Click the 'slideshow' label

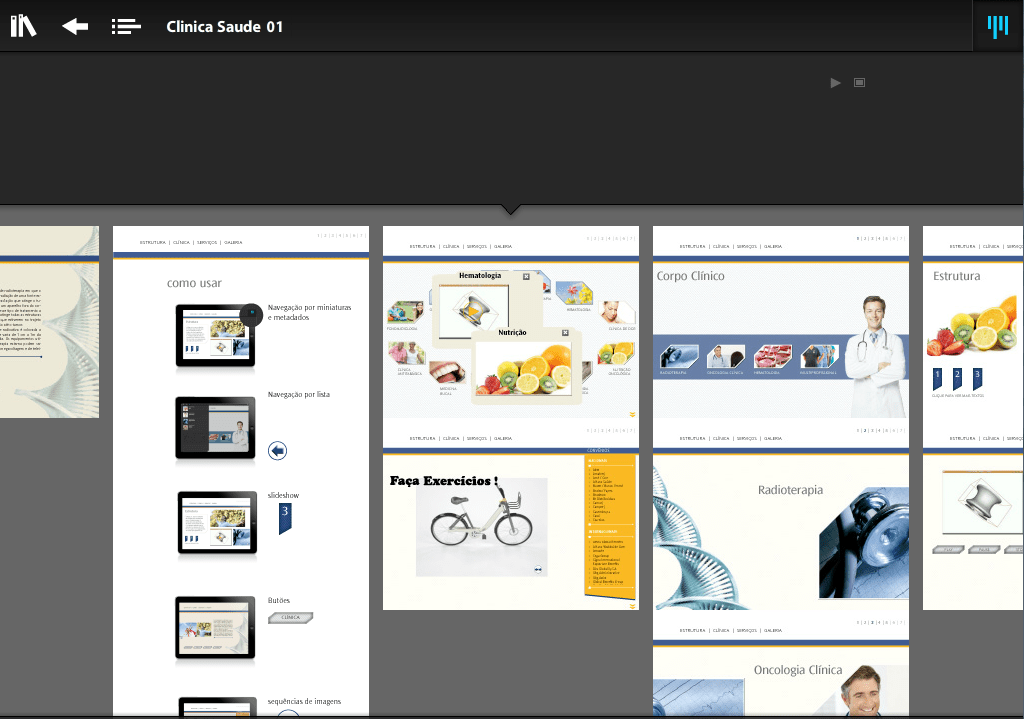tap(283, 495)
